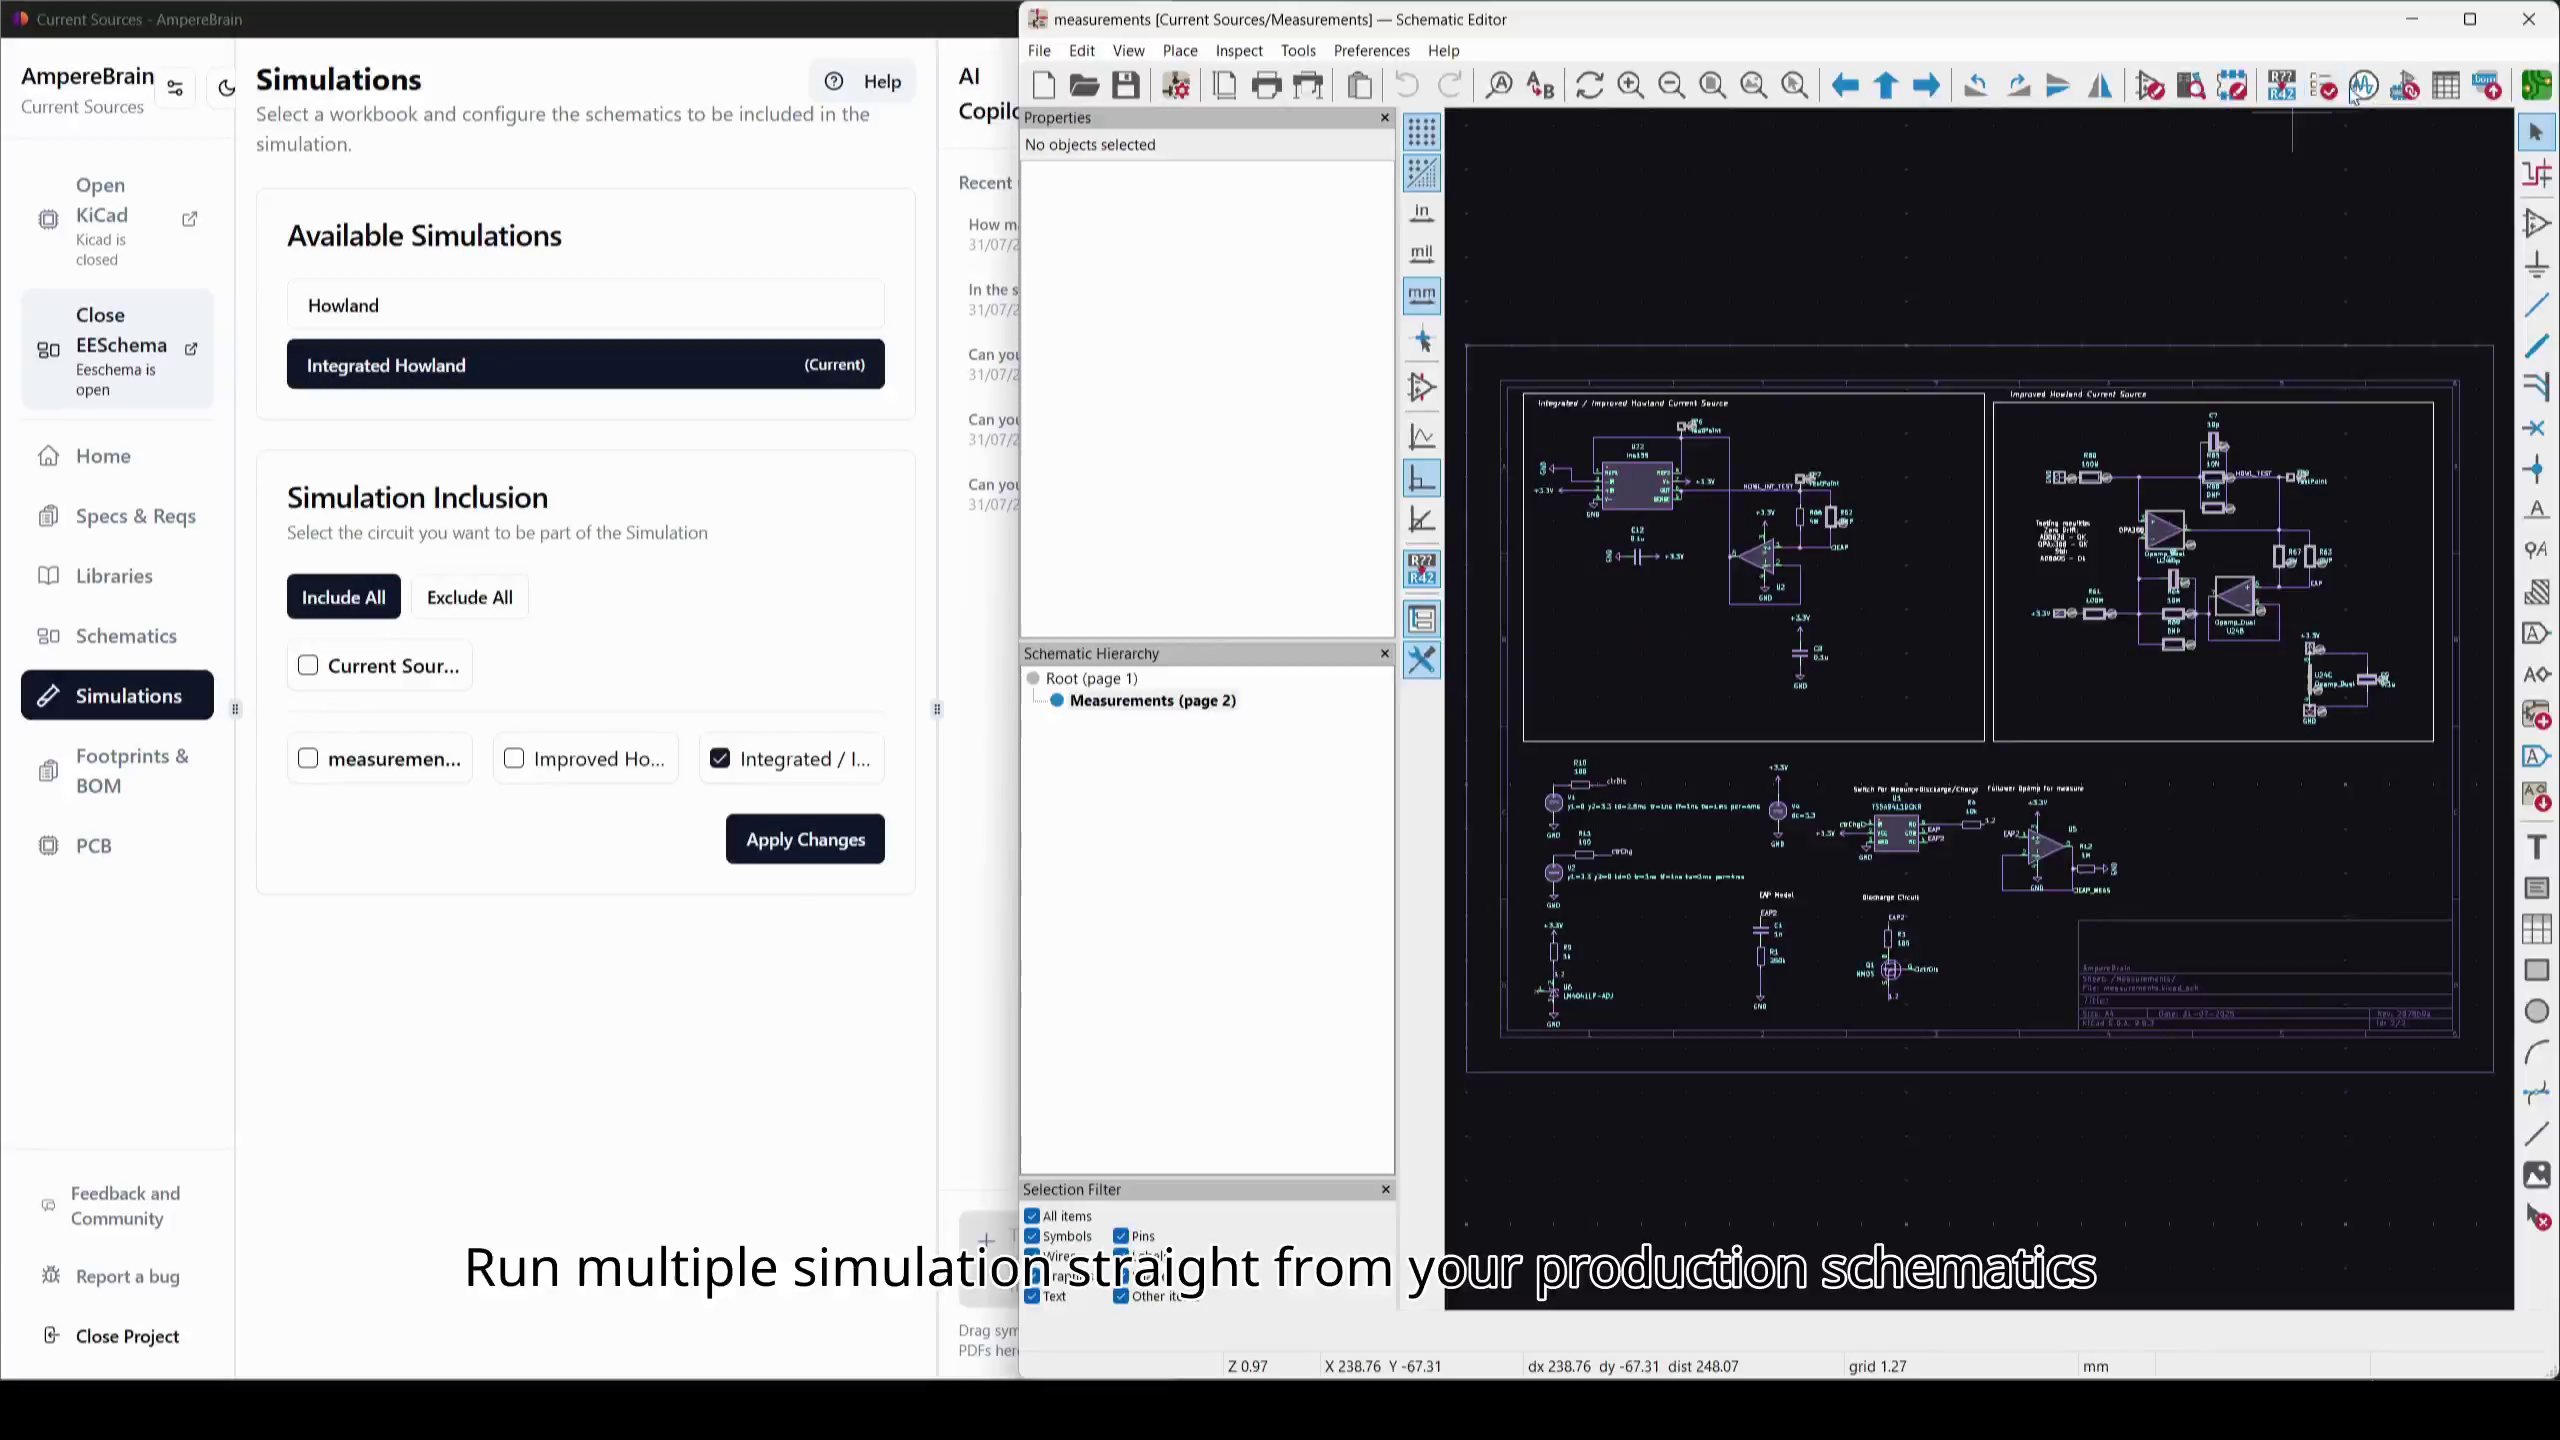The height and width of the screenshot is (1440, 2560).
Task: Select the Draw circle tool
Action: click(2536, 1011)
